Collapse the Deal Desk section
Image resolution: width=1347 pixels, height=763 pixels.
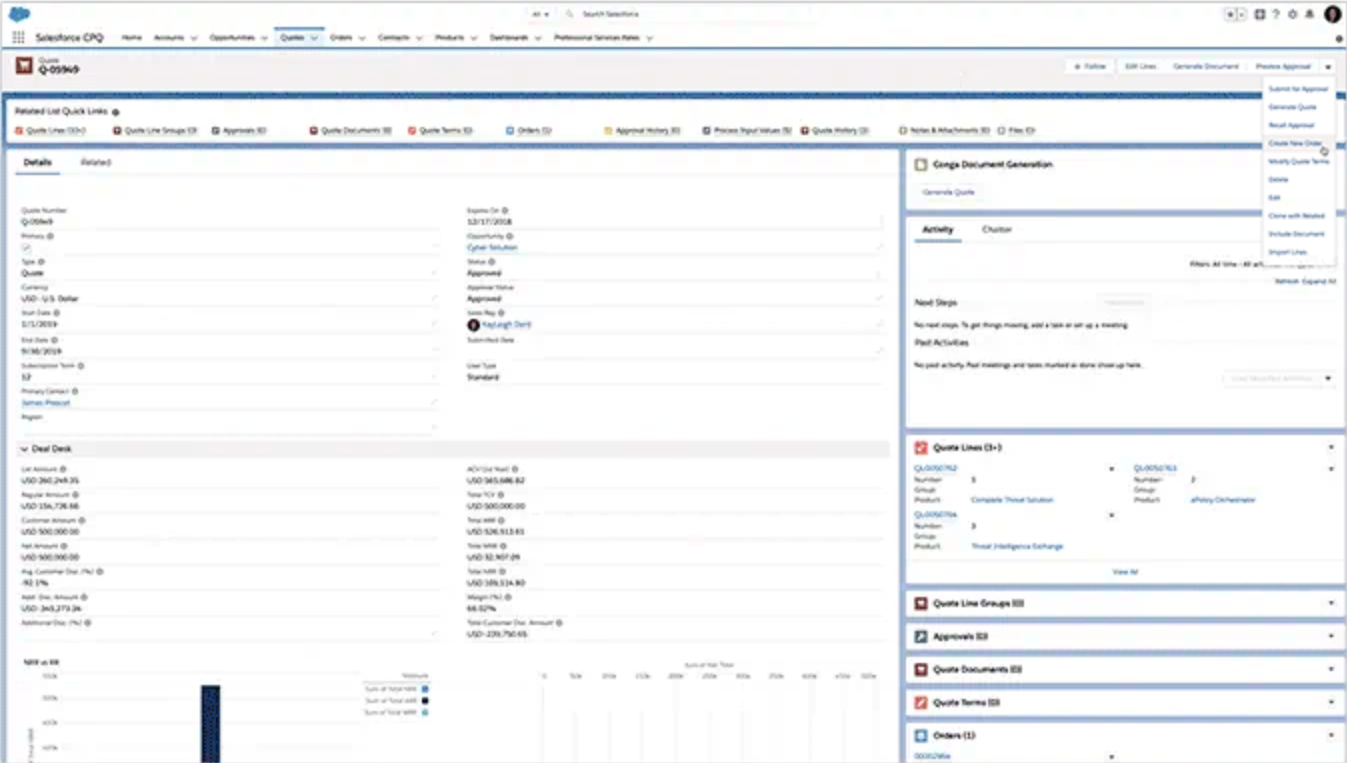[x=25, y=449]
